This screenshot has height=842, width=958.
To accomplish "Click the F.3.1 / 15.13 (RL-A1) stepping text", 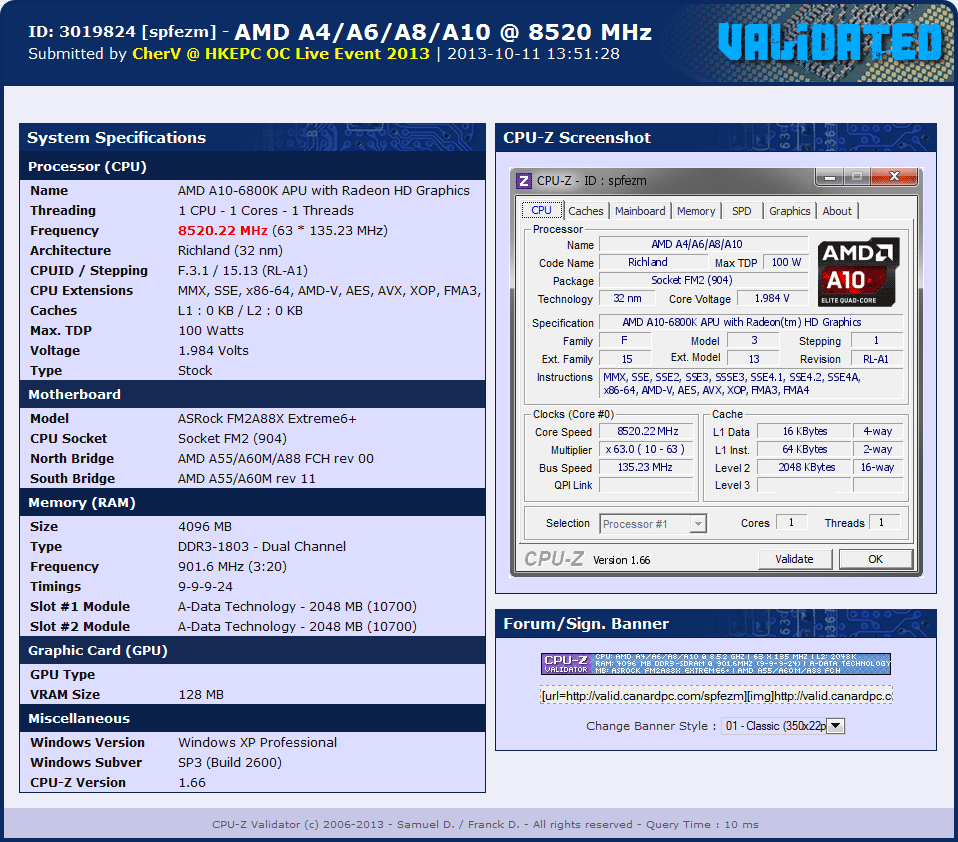I will click(x=243, y=271).
